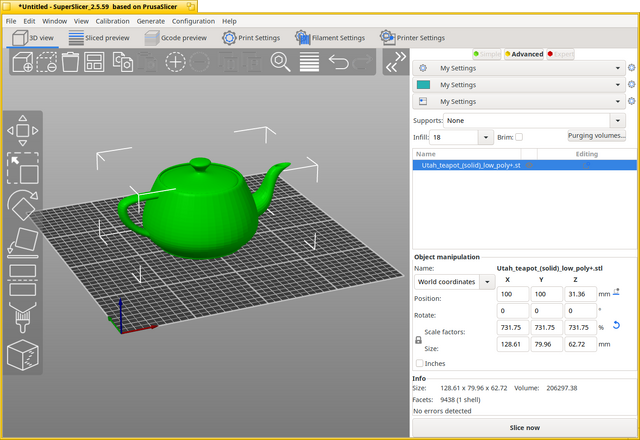Open the Supports dropdown showing None
Image resolution: width=640 pixels, height=440 pixels.
534,121
